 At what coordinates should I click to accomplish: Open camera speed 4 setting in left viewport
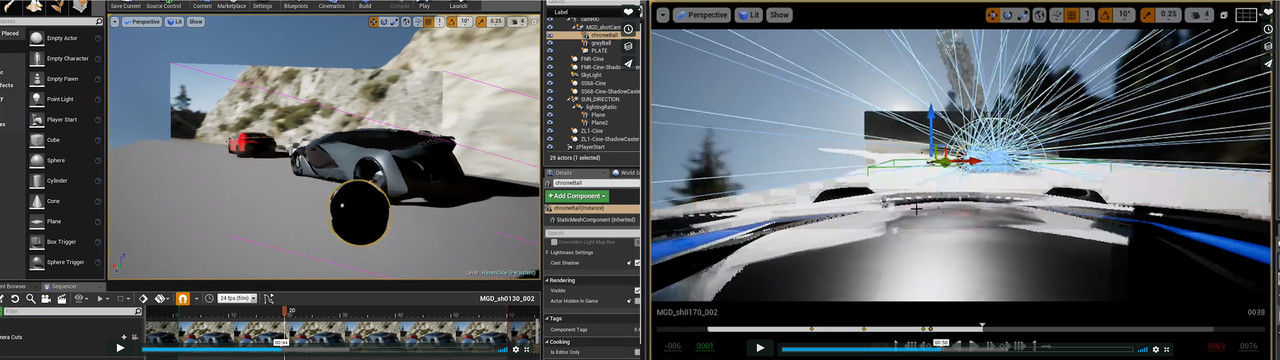pos(517,22)
